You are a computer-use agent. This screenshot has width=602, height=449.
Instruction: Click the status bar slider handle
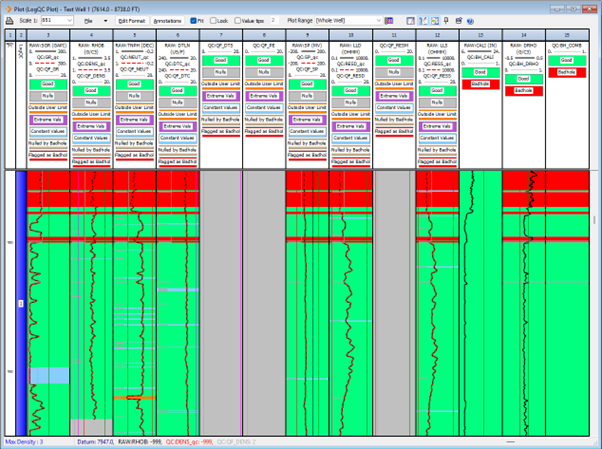point(510,442)
